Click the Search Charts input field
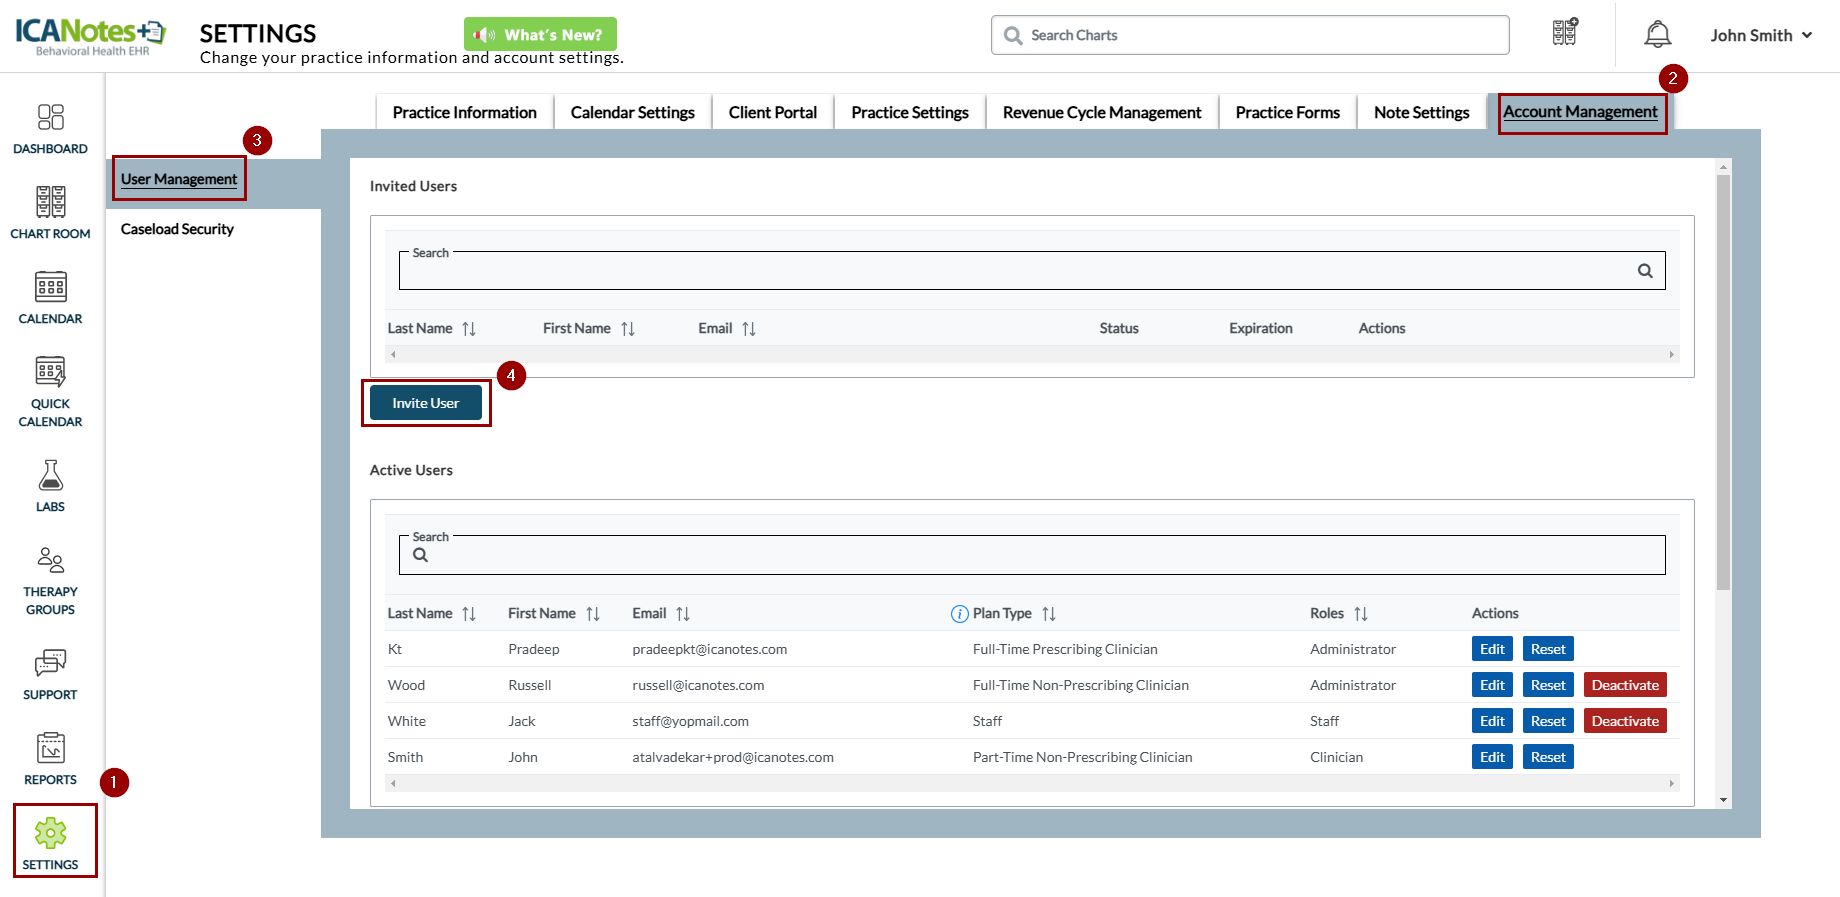This screenshot has height=897, width=1840. 1250,35
